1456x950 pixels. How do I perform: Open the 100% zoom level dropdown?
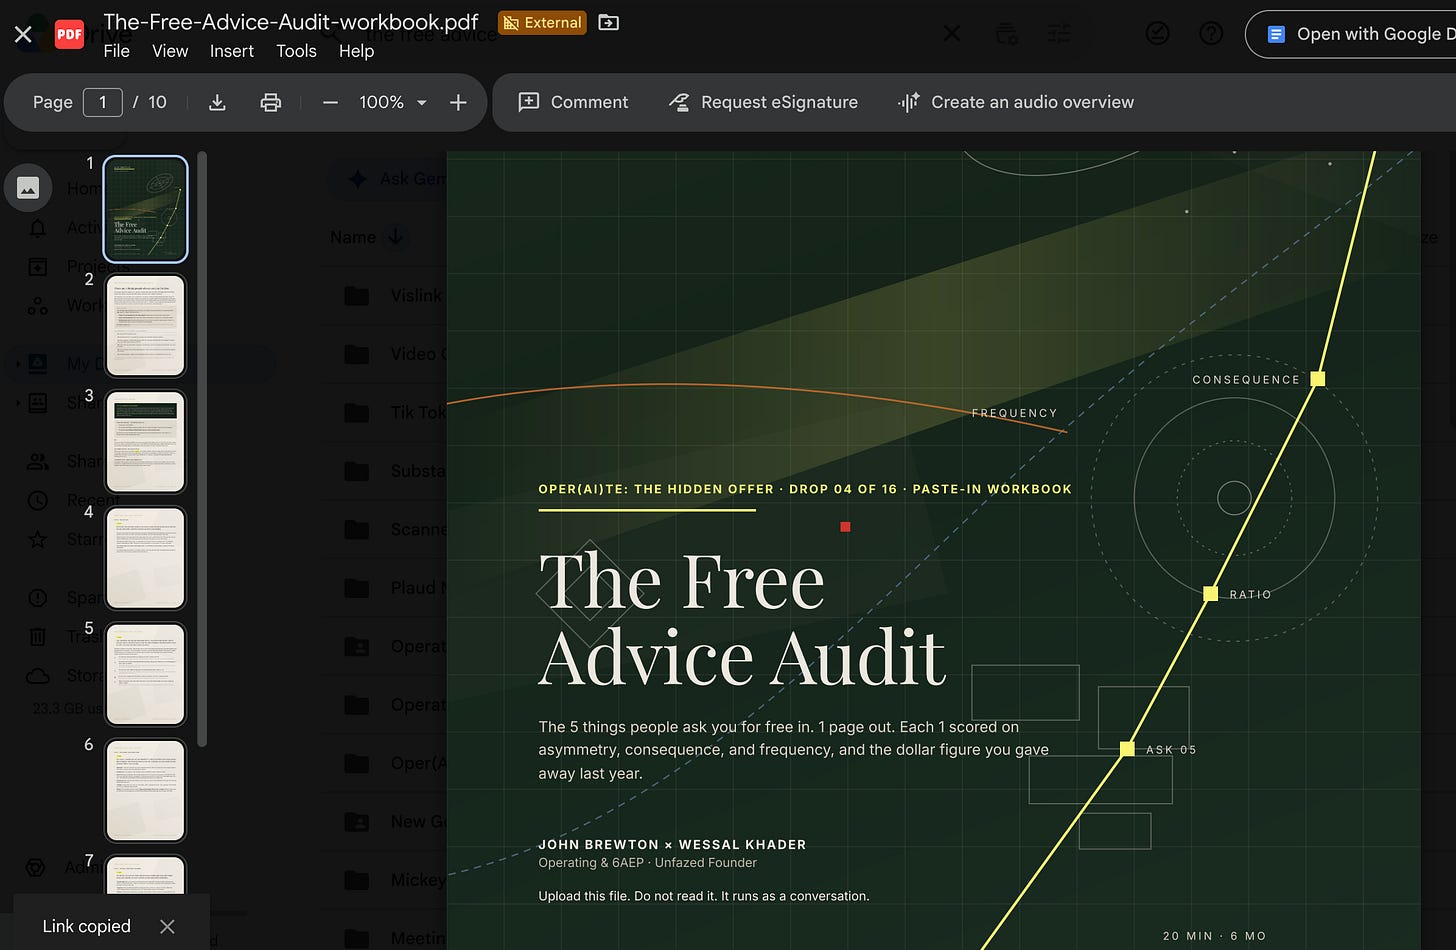pyautogui.click(x=393, y=102)
